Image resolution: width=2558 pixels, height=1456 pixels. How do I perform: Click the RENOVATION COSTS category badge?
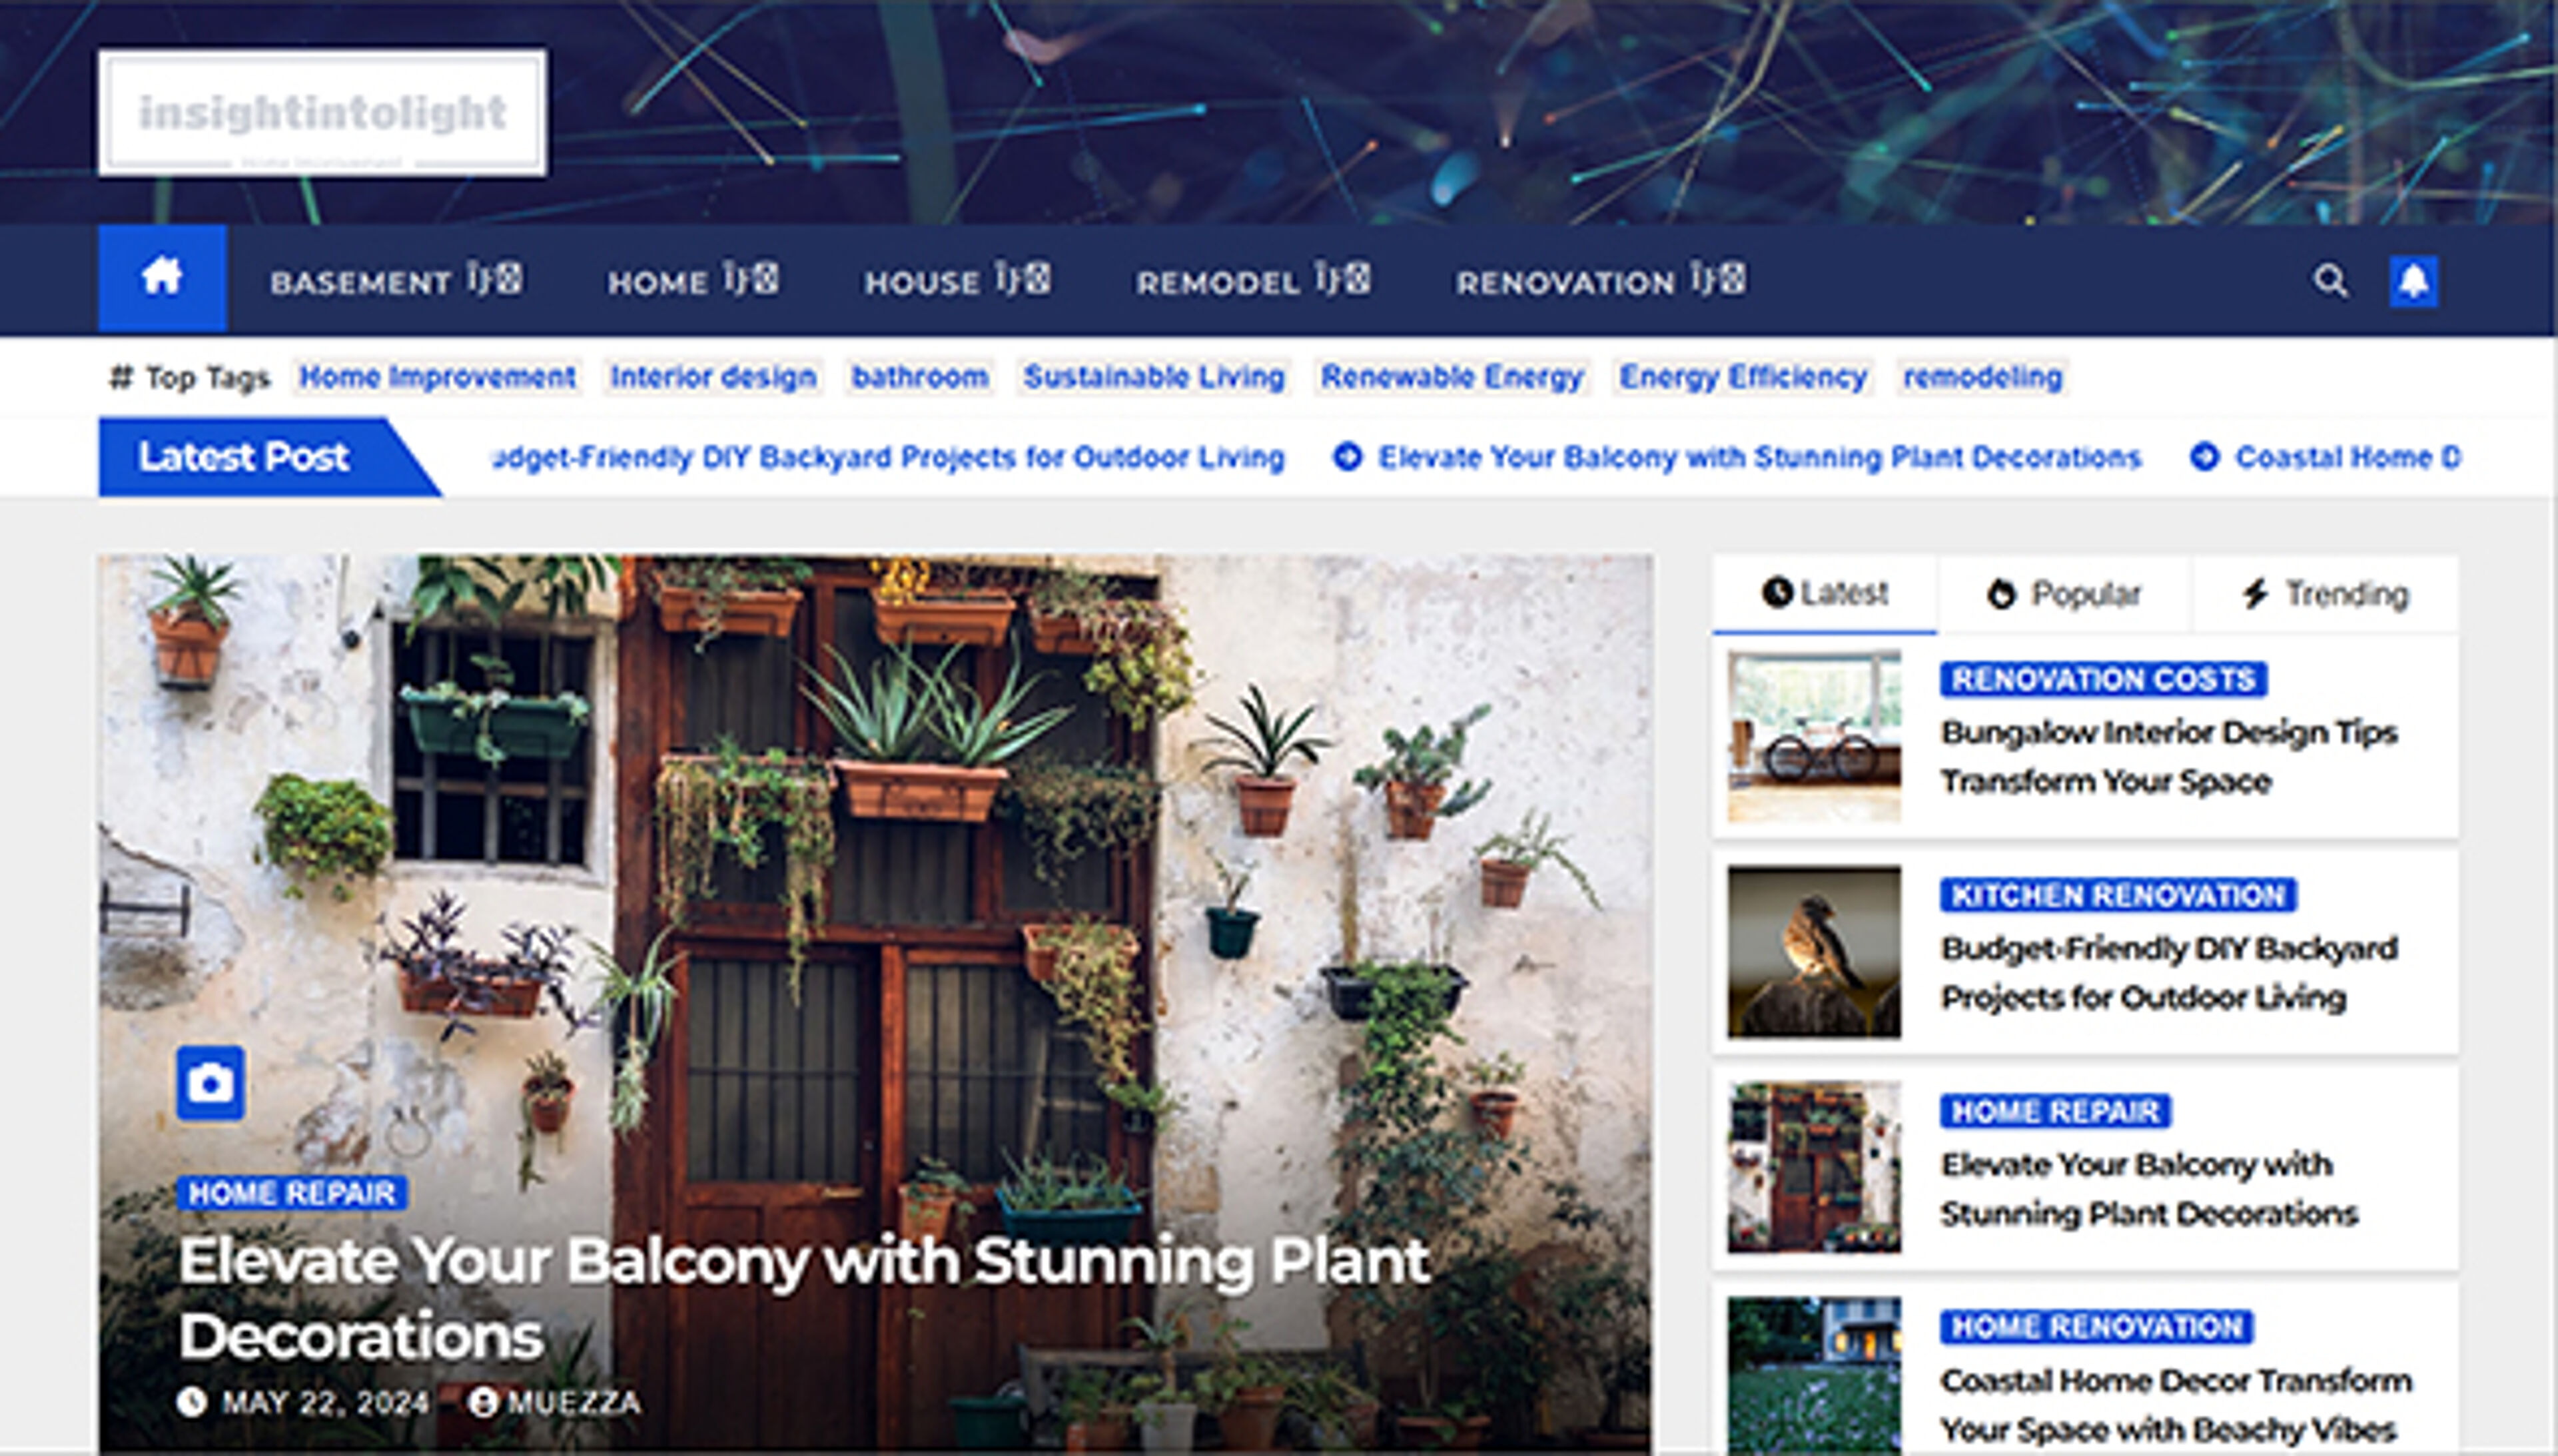pyautogui.click(x=2103, y=679)
